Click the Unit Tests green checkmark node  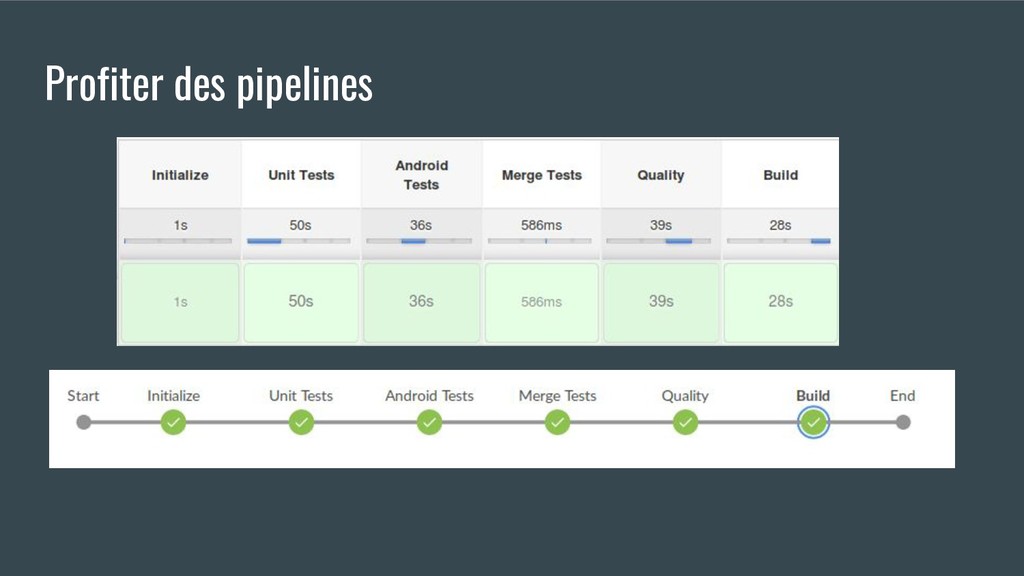click(301, 423)
